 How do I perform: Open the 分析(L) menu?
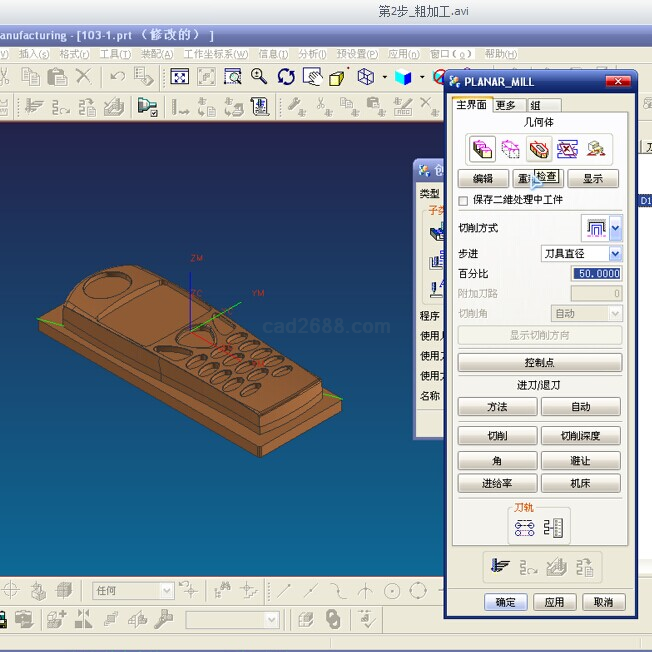pos(312,54)
